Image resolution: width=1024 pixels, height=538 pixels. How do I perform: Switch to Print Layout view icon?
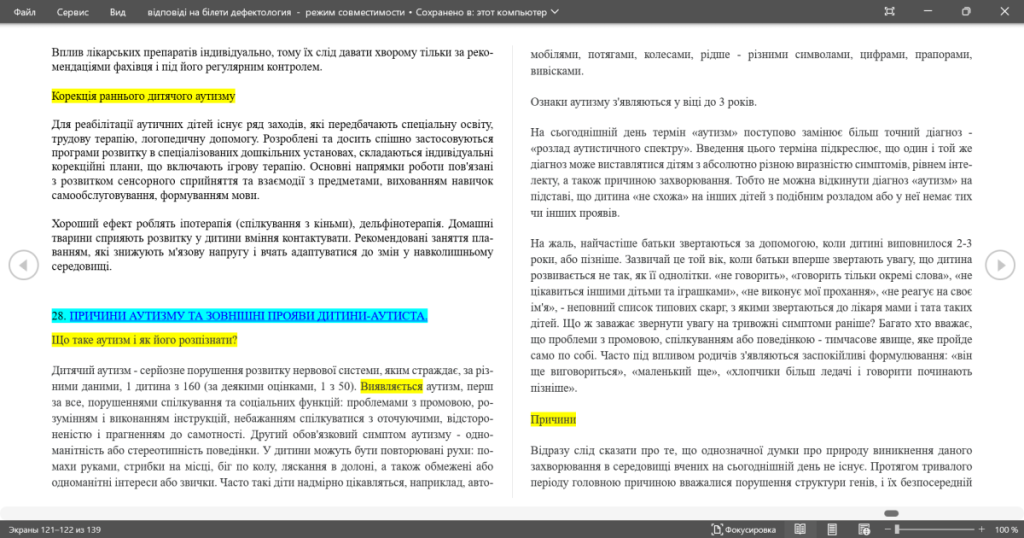832,530
